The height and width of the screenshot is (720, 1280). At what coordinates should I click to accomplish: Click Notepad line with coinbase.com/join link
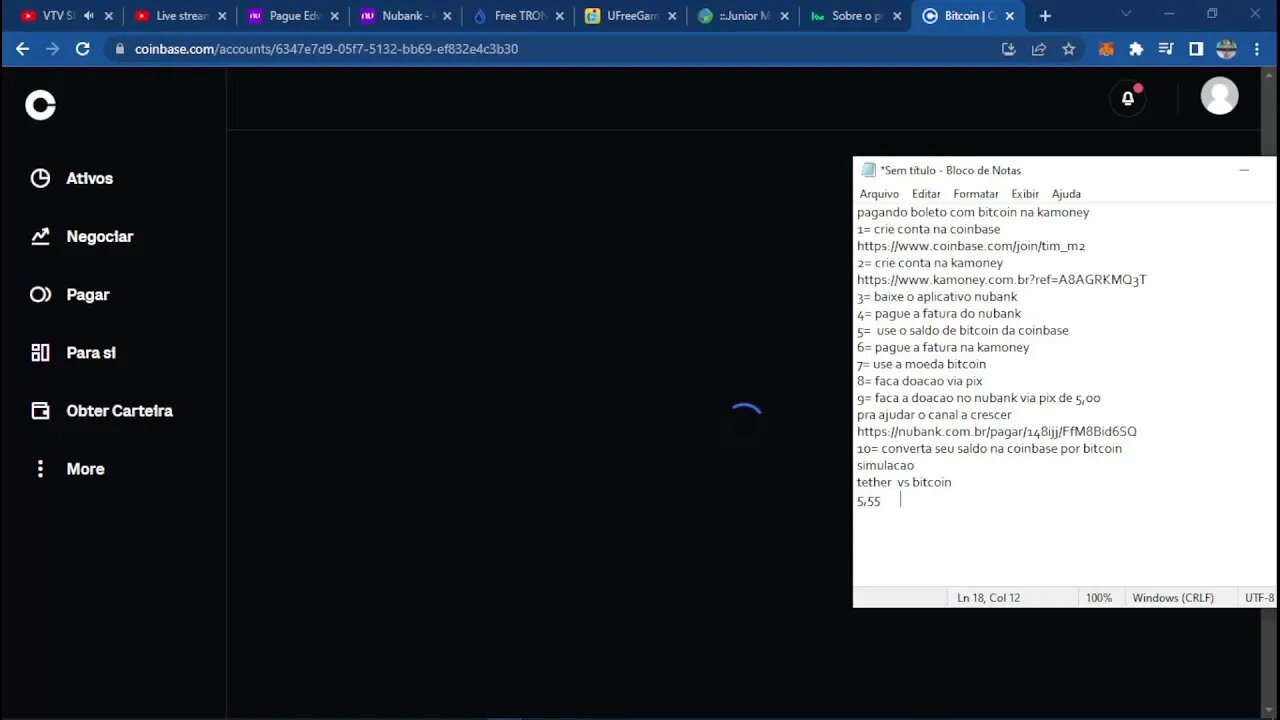[x=971, y=246]
